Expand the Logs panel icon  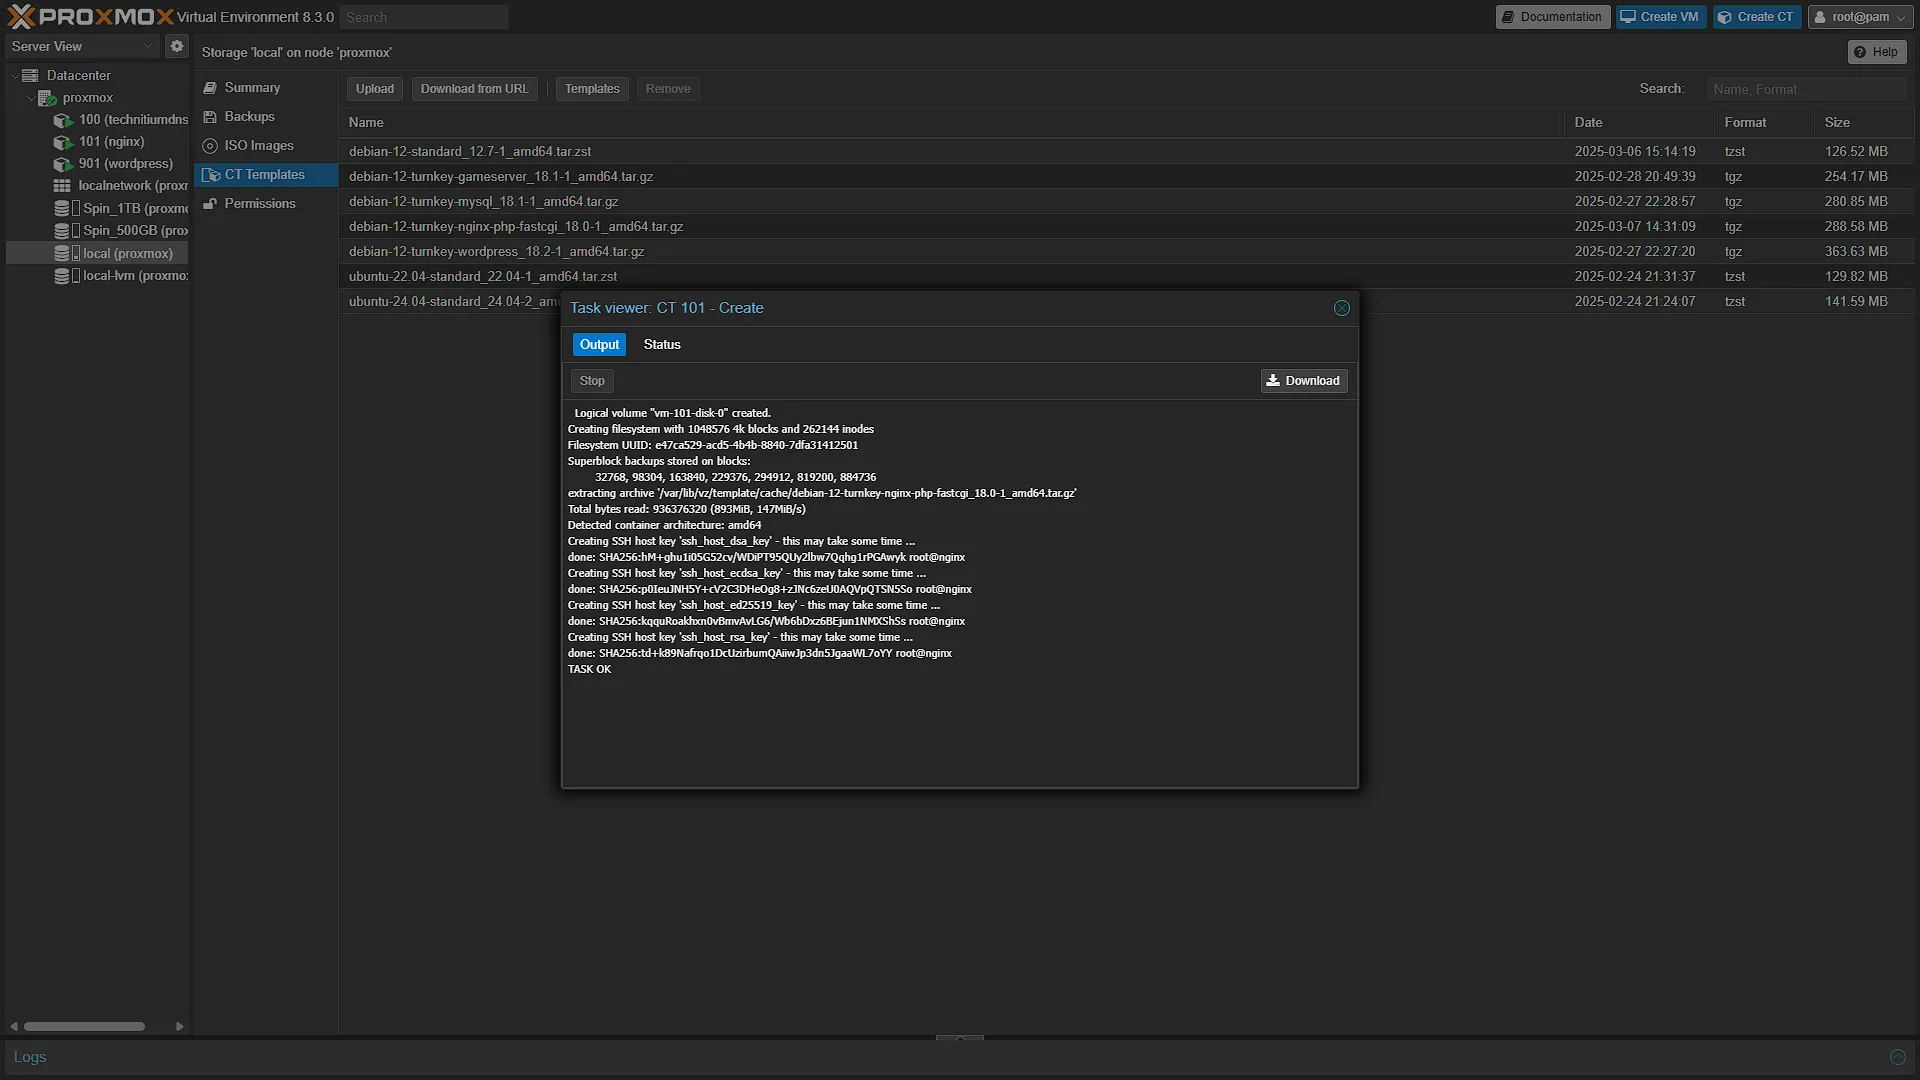click(1898, 1057)
